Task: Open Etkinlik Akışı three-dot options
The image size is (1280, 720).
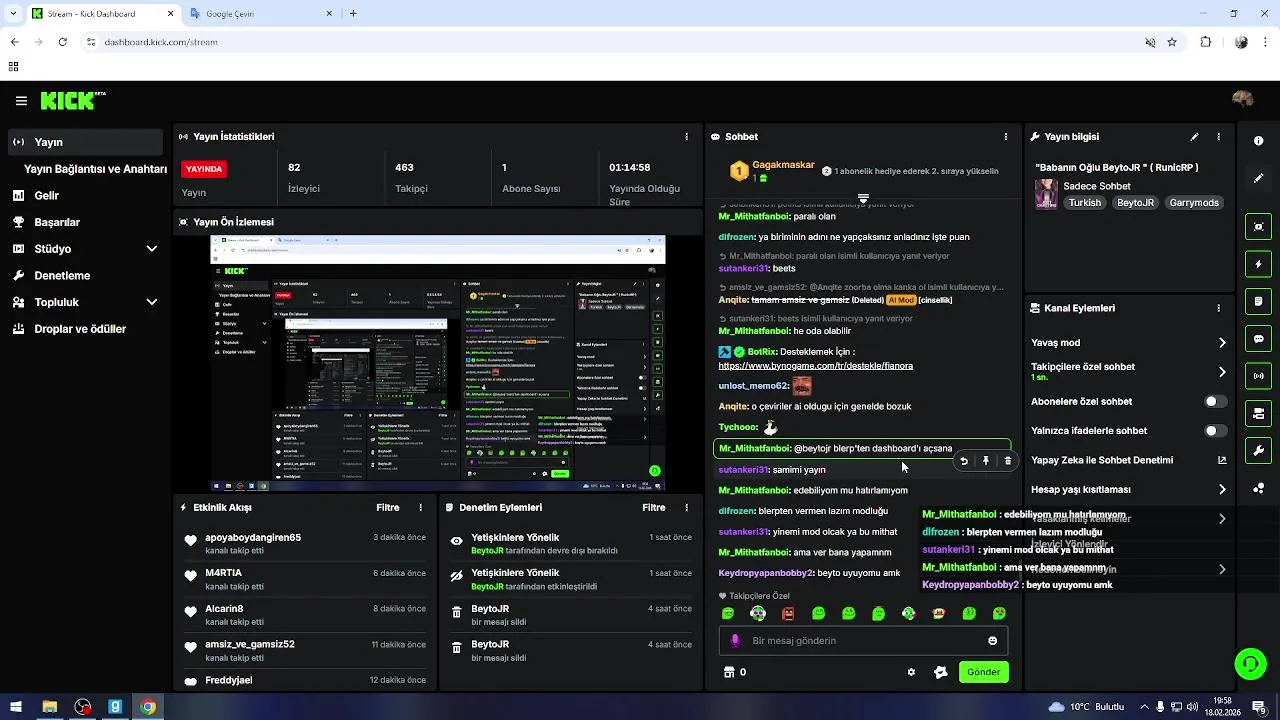Action: 420,508
